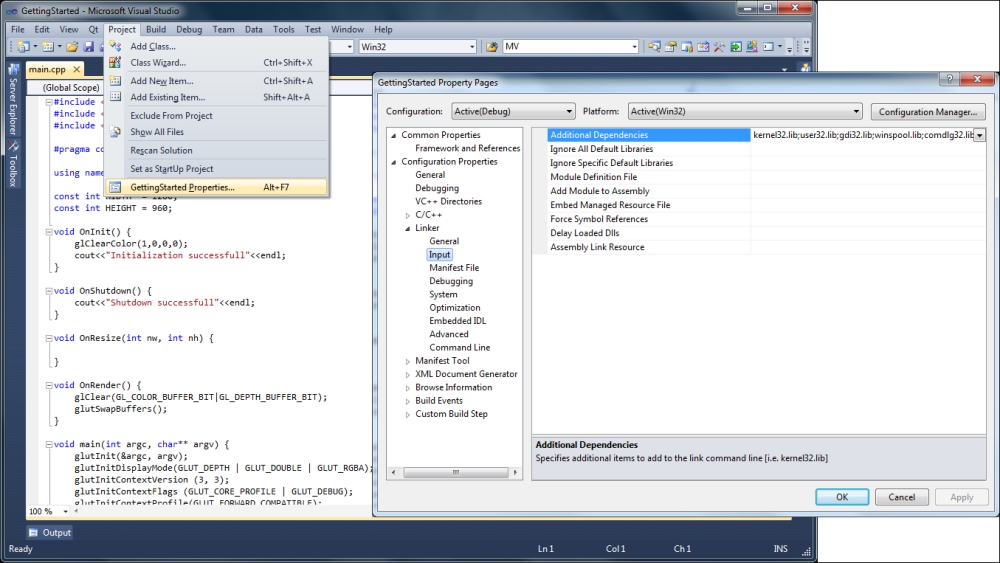Open the Configuration Active(Debug) dropdown
This screenshot has width=1000, height=563.
coord(513,111)
